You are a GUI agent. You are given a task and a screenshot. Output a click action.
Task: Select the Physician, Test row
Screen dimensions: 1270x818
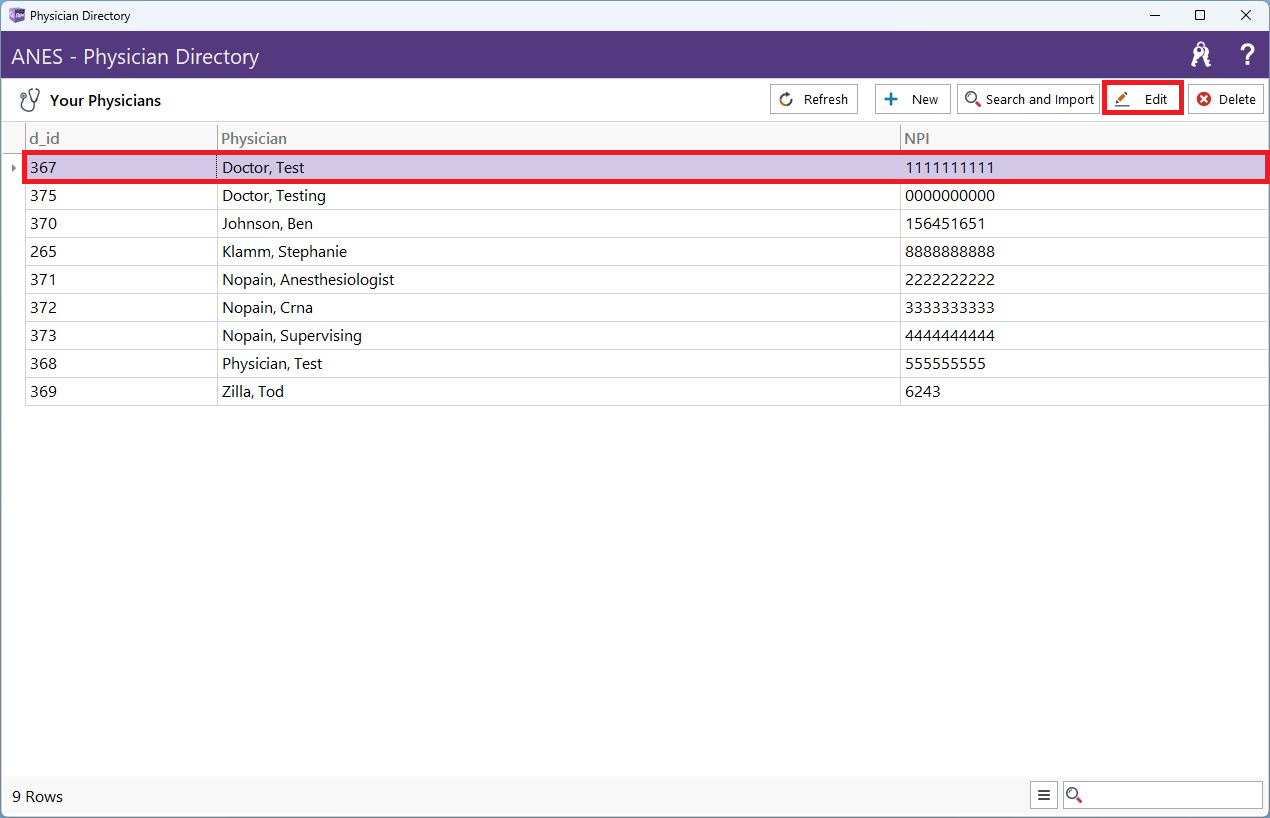coord(646,364)
